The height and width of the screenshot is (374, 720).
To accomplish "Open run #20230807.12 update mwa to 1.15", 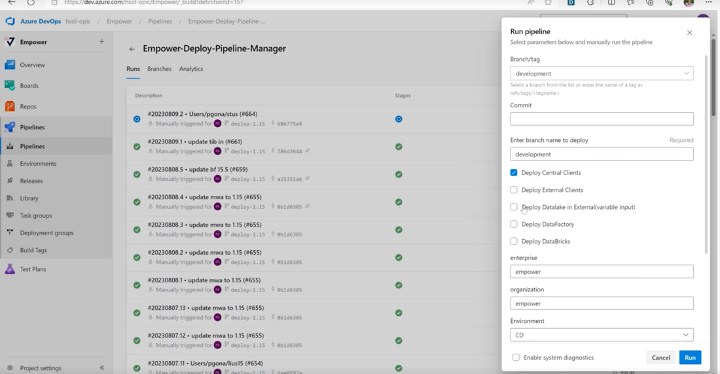I will point(206,335).
